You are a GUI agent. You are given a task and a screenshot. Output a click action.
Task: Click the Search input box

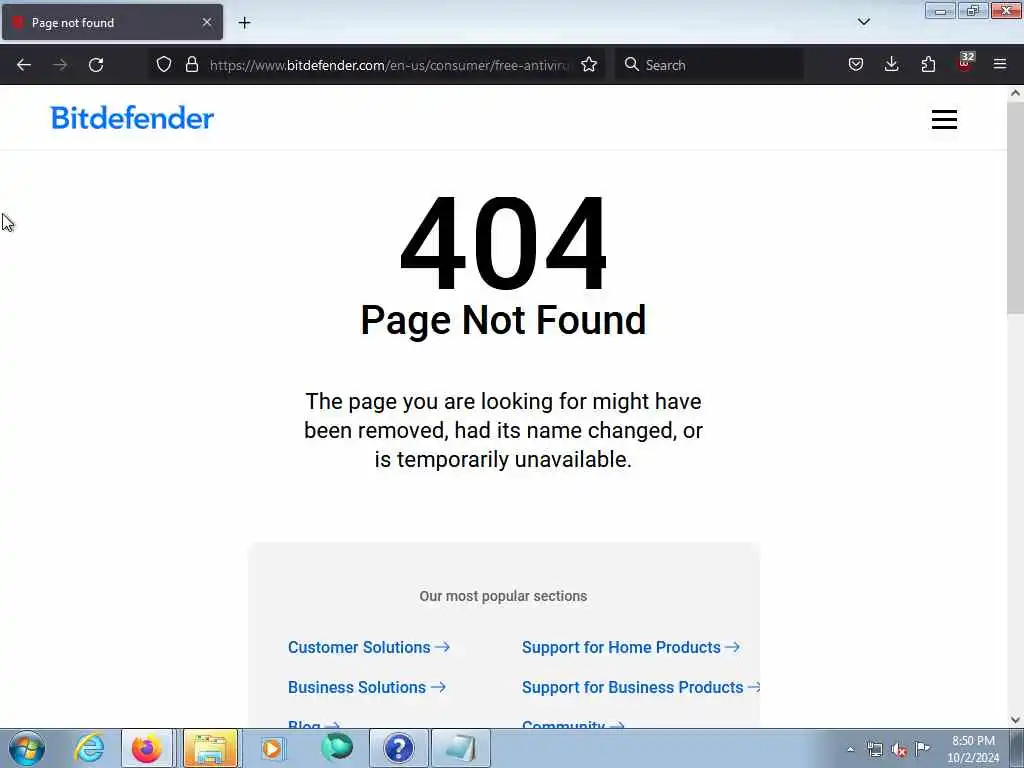709,65
